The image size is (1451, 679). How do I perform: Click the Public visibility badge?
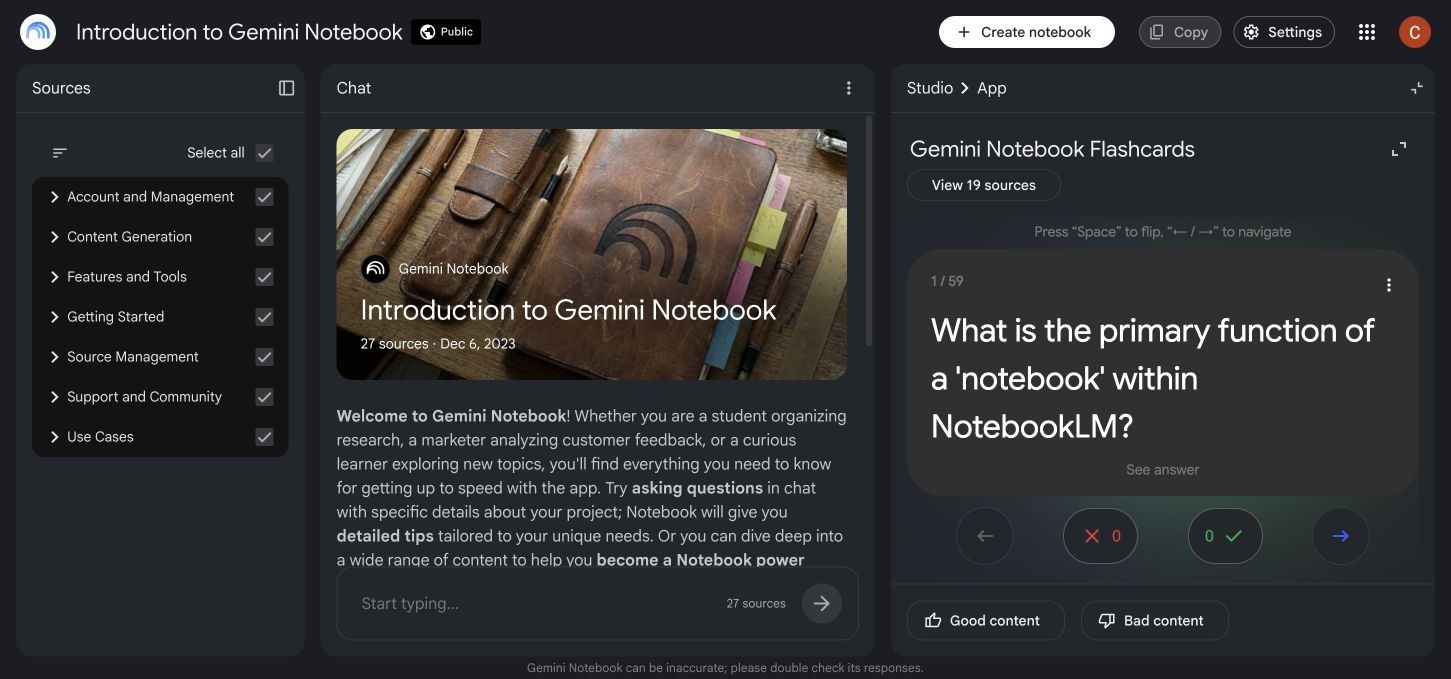point(446,32)
